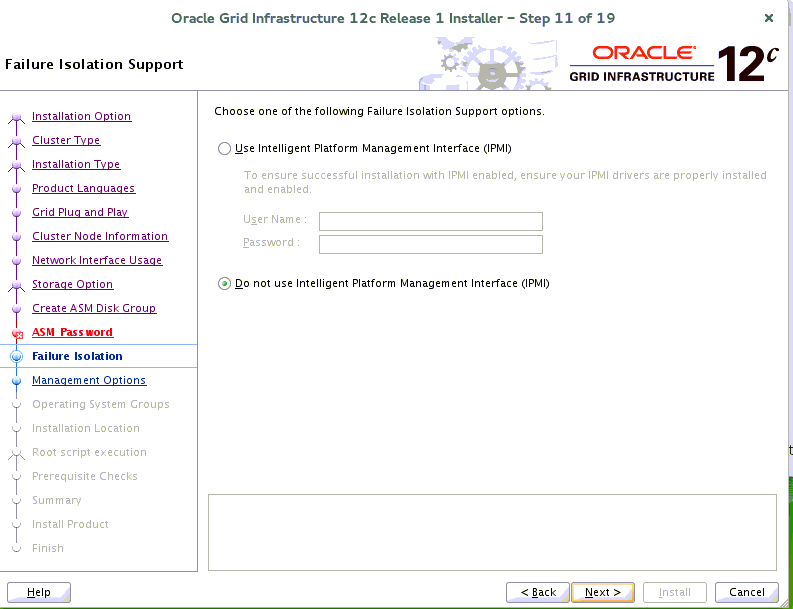793x609 pixels.
Task: Click the Failure Isolation current step icon
Action: (x=16, y=357)
